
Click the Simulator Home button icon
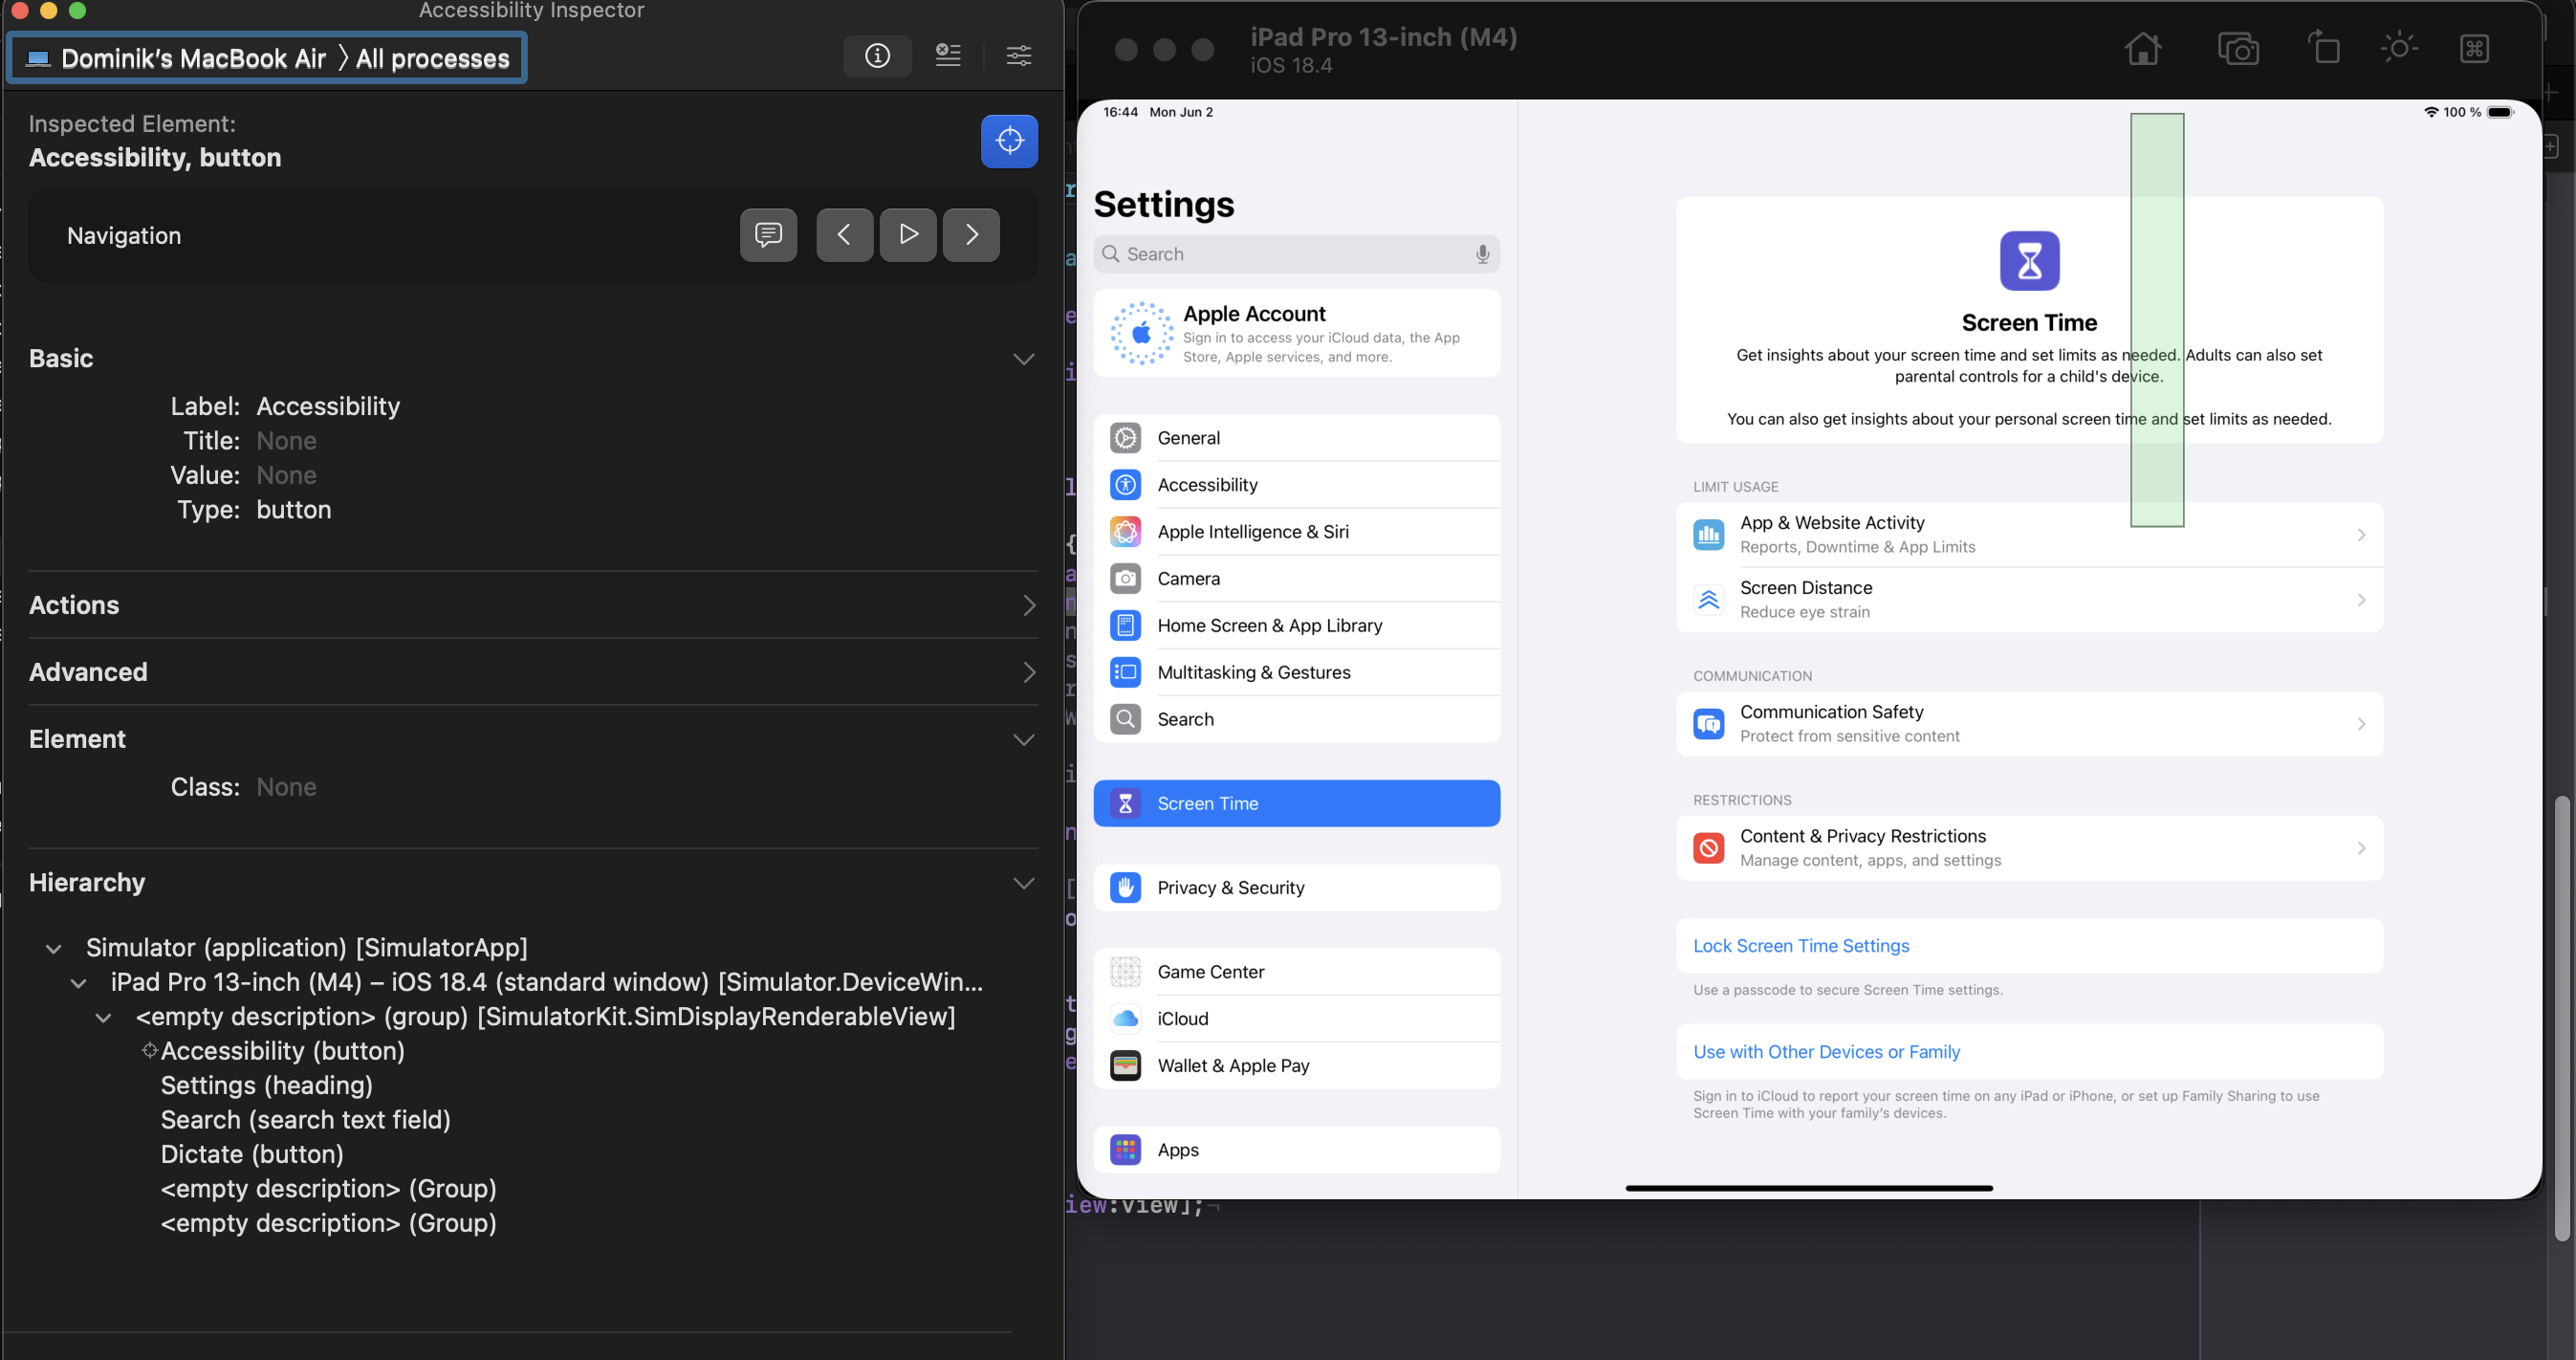[x=2142, y=49]
